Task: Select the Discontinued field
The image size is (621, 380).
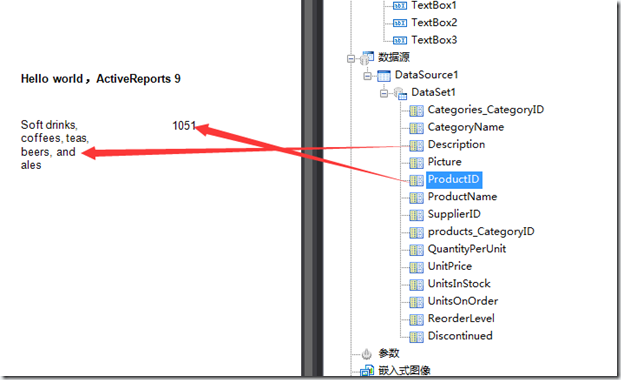Action: (460, 336)
